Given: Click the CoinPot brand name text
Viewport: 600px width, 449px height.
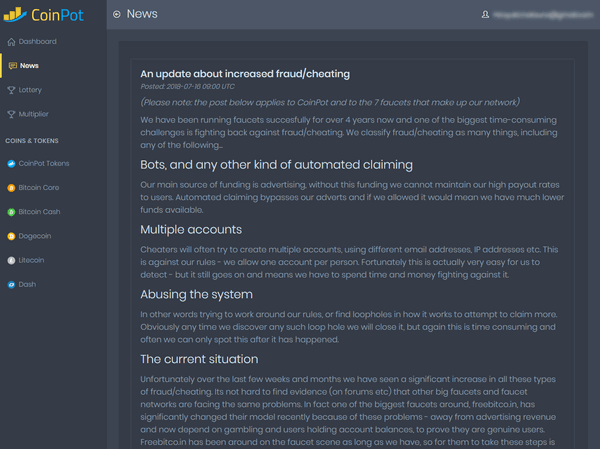Looking at the screenshot, I should [57, 15].
